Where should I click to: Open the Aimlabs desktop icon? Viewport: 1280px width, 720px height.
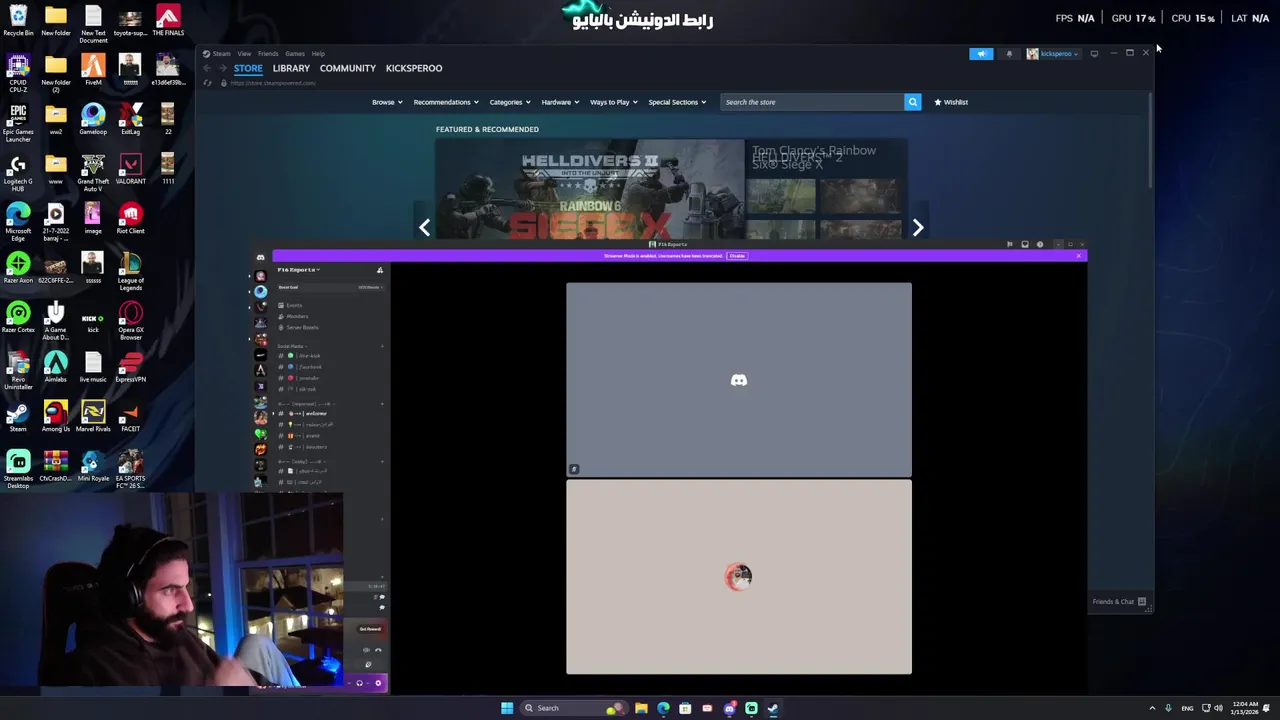tap(56, 367)
